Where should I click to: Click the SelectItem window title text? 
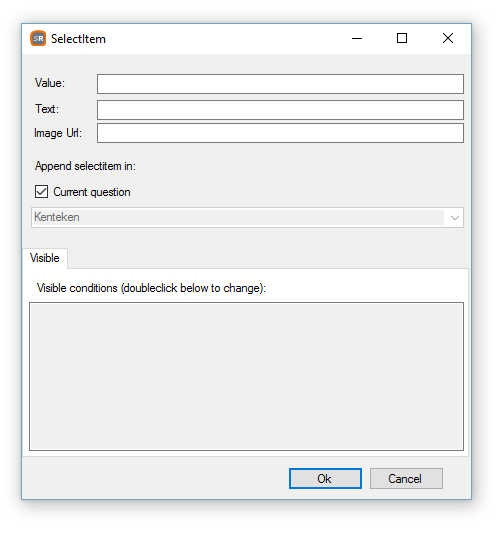pyautogui.click(x=79, y=39)
